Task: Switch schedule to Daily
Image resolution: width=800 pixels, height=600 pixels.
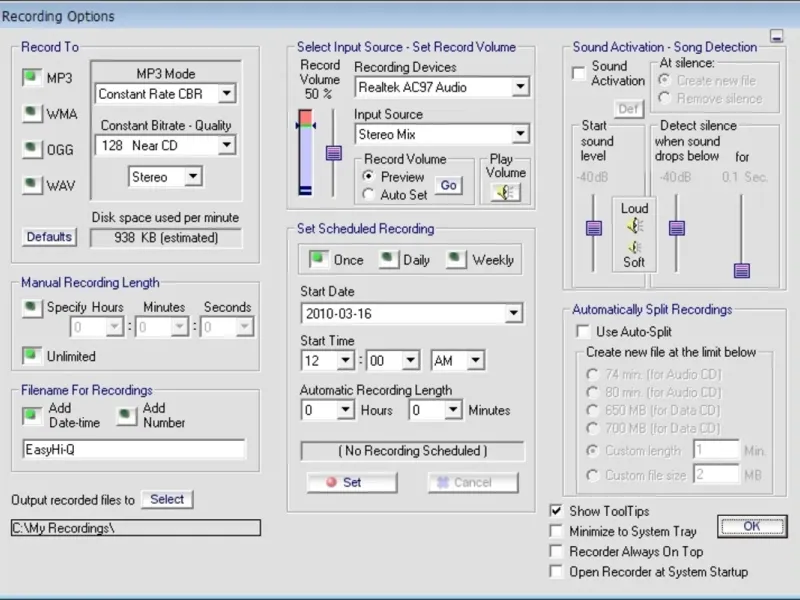Action: 387,259
